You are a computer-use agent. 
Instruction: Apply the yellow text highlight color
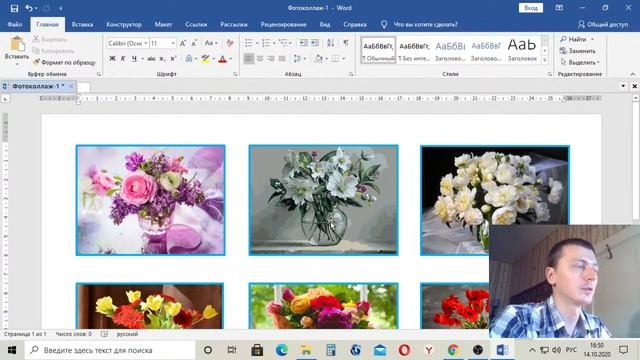[205, 59]
